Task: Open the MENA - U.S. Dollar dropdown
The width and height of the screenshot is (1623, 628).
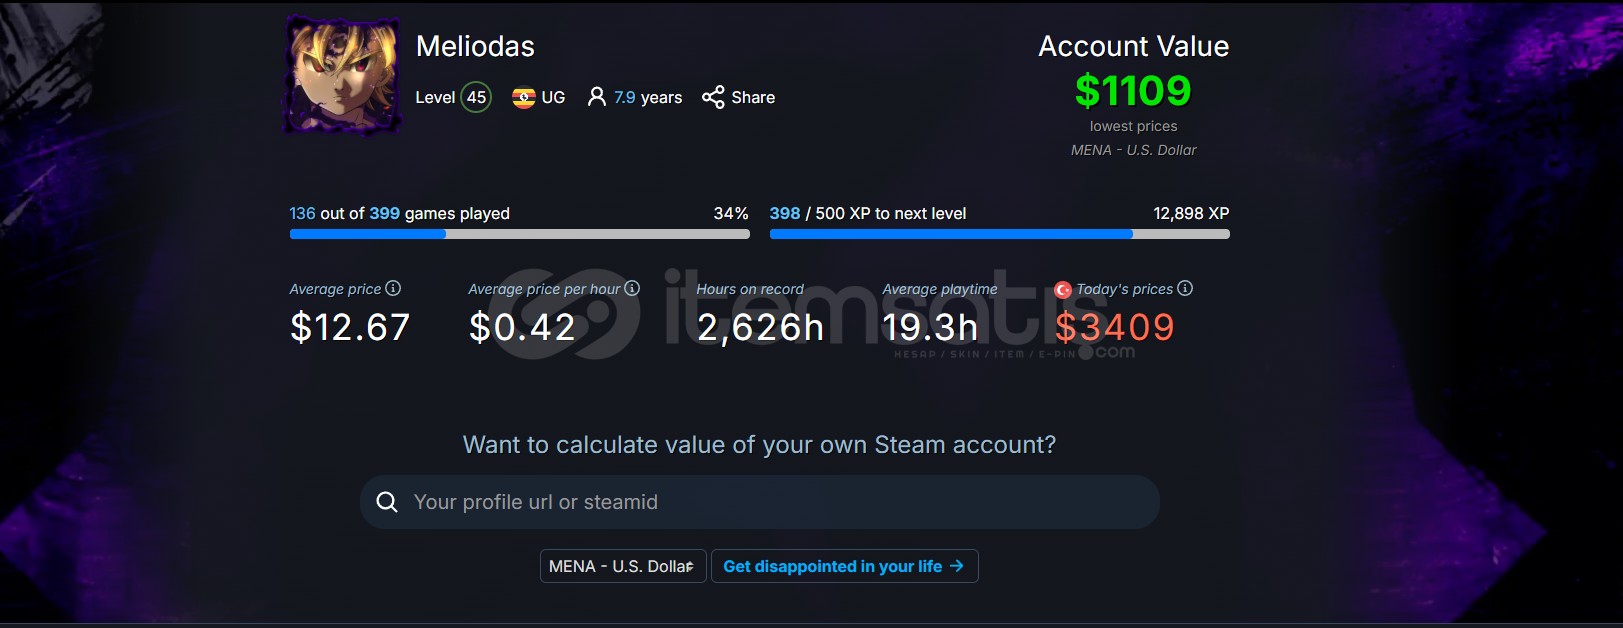Action: pyautogui.click(x=623, y=566)
